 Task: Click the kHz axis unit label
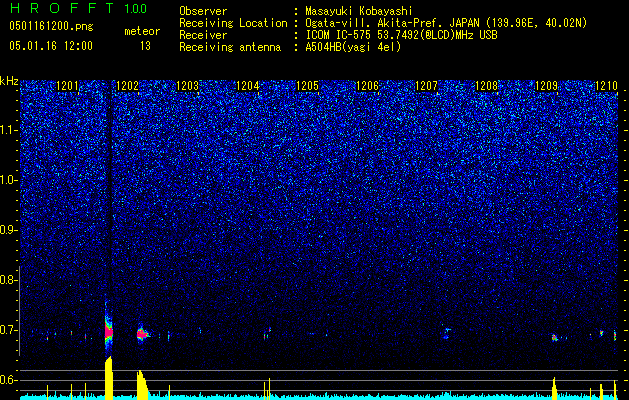(x=9, y=81)
